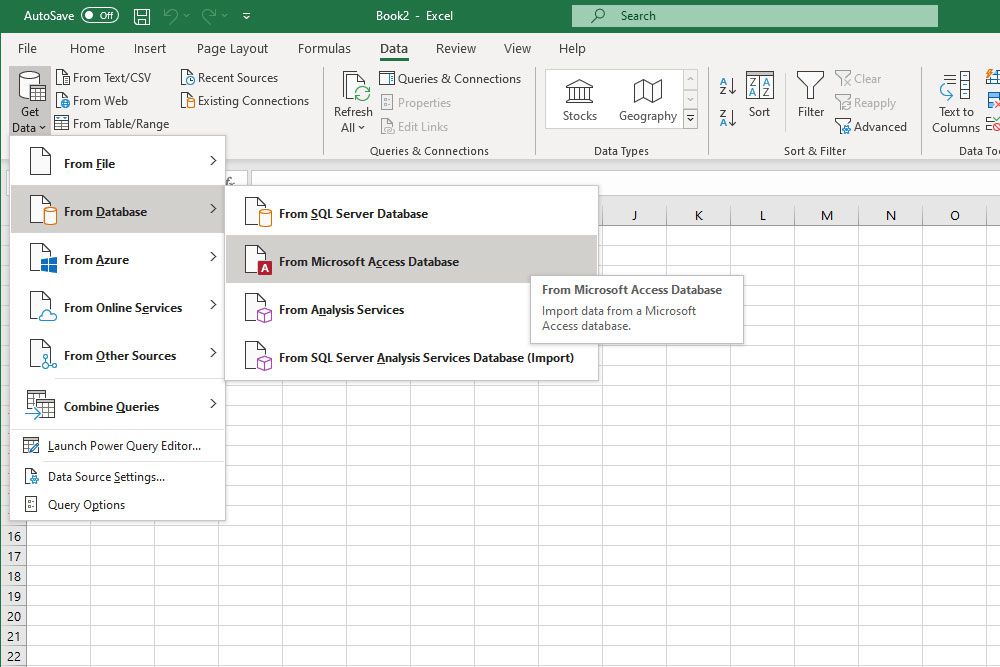Select column O header
1000x667 pixels.
(955, 216)
